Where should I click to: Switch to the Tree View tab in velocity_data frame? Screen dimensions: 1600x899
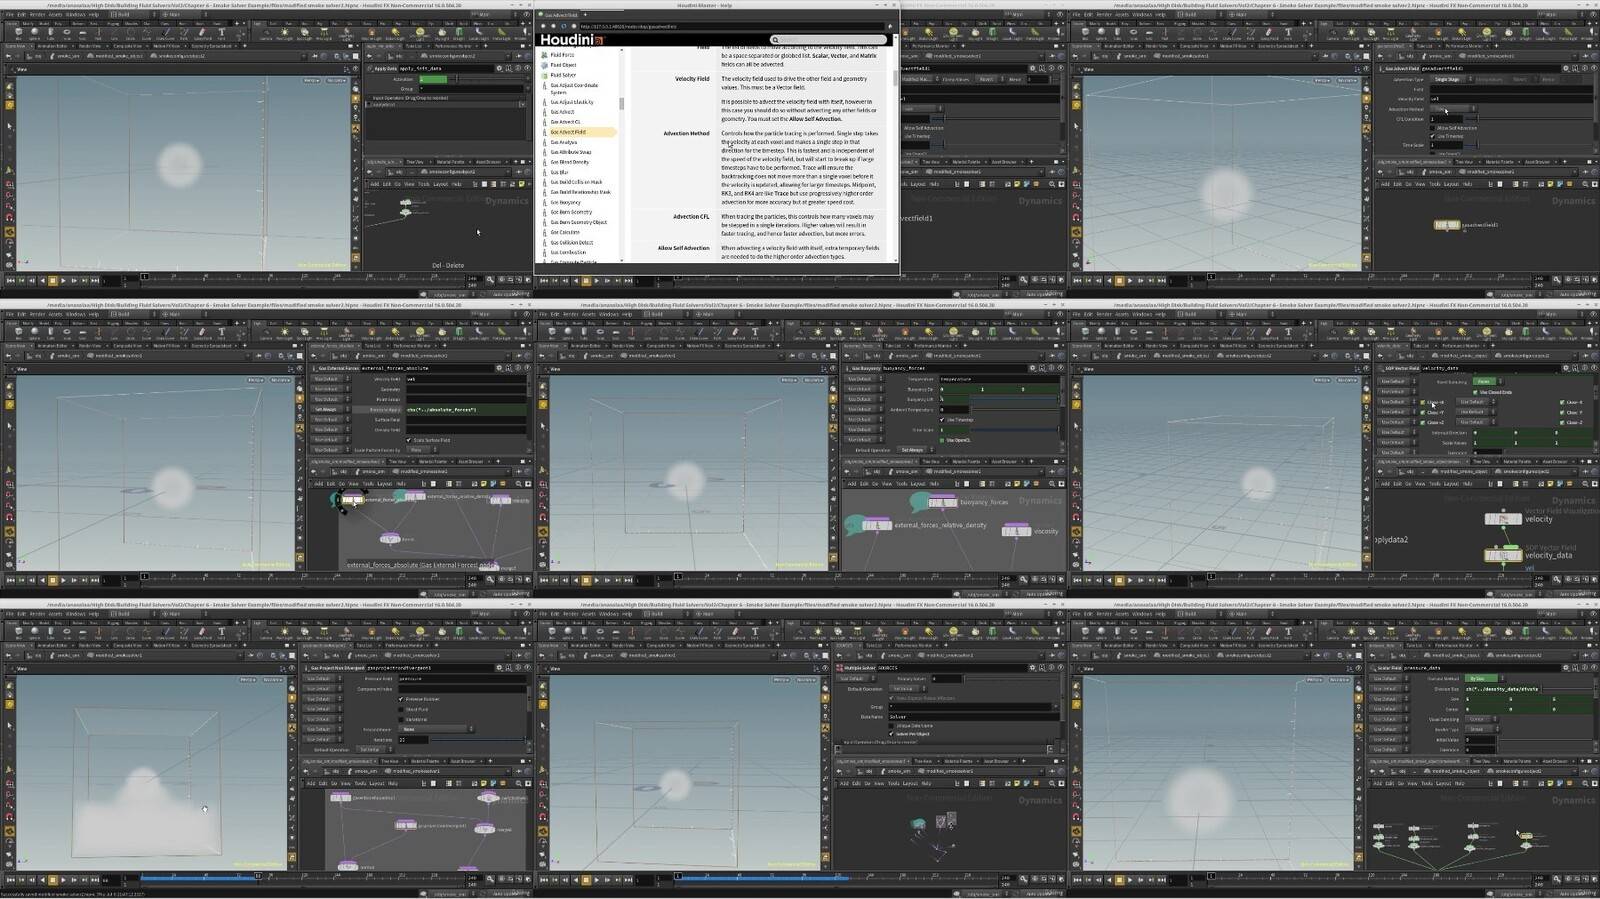tap(1484, 461)
